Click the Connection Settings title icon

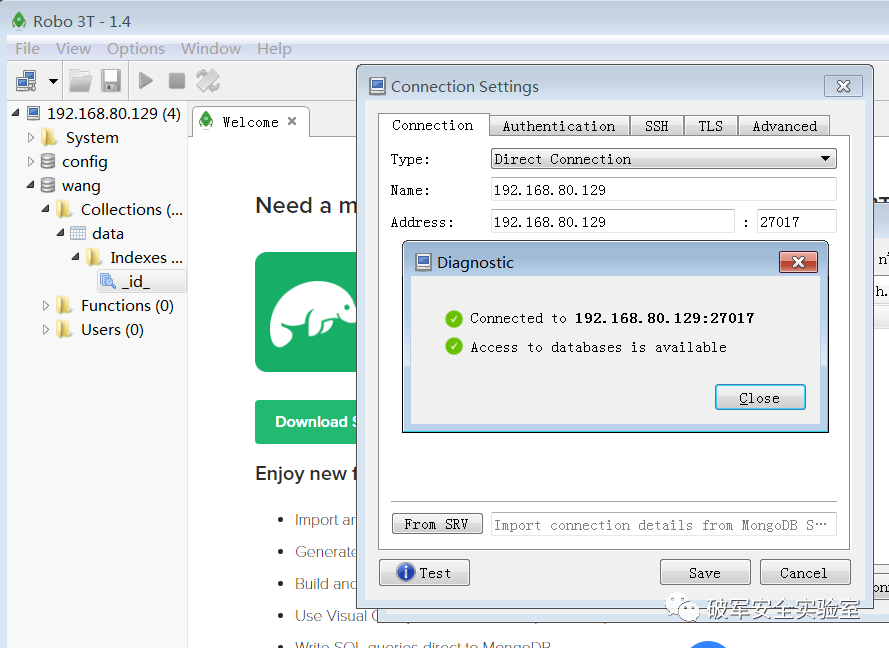(377, 86)
